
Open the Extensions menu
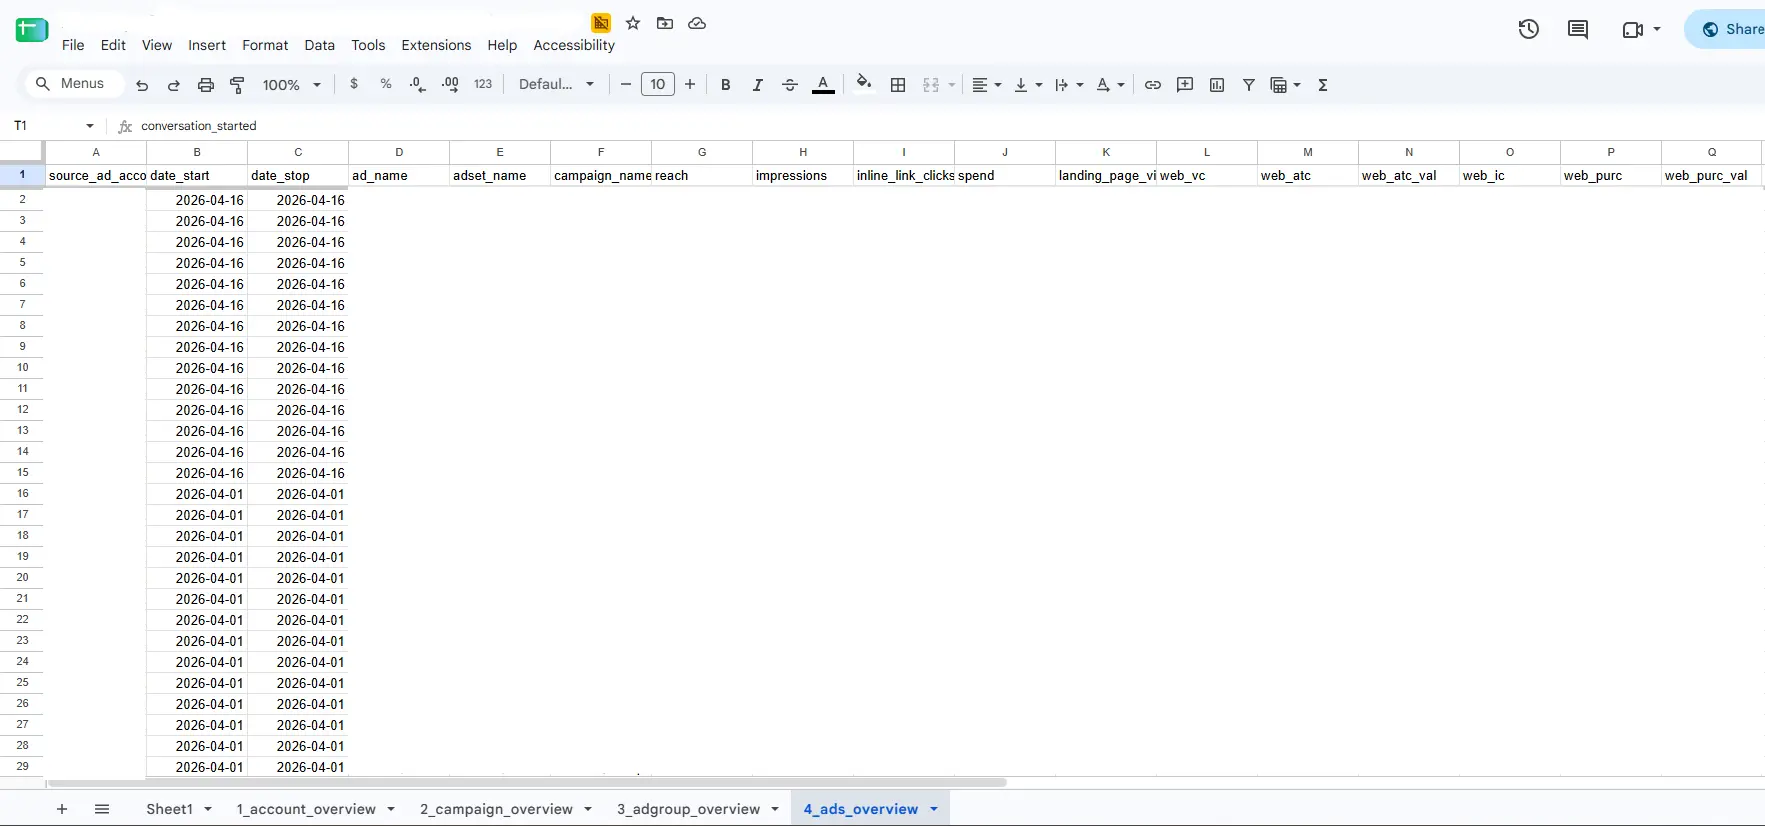pyautogui.click(x=436, y=45)
